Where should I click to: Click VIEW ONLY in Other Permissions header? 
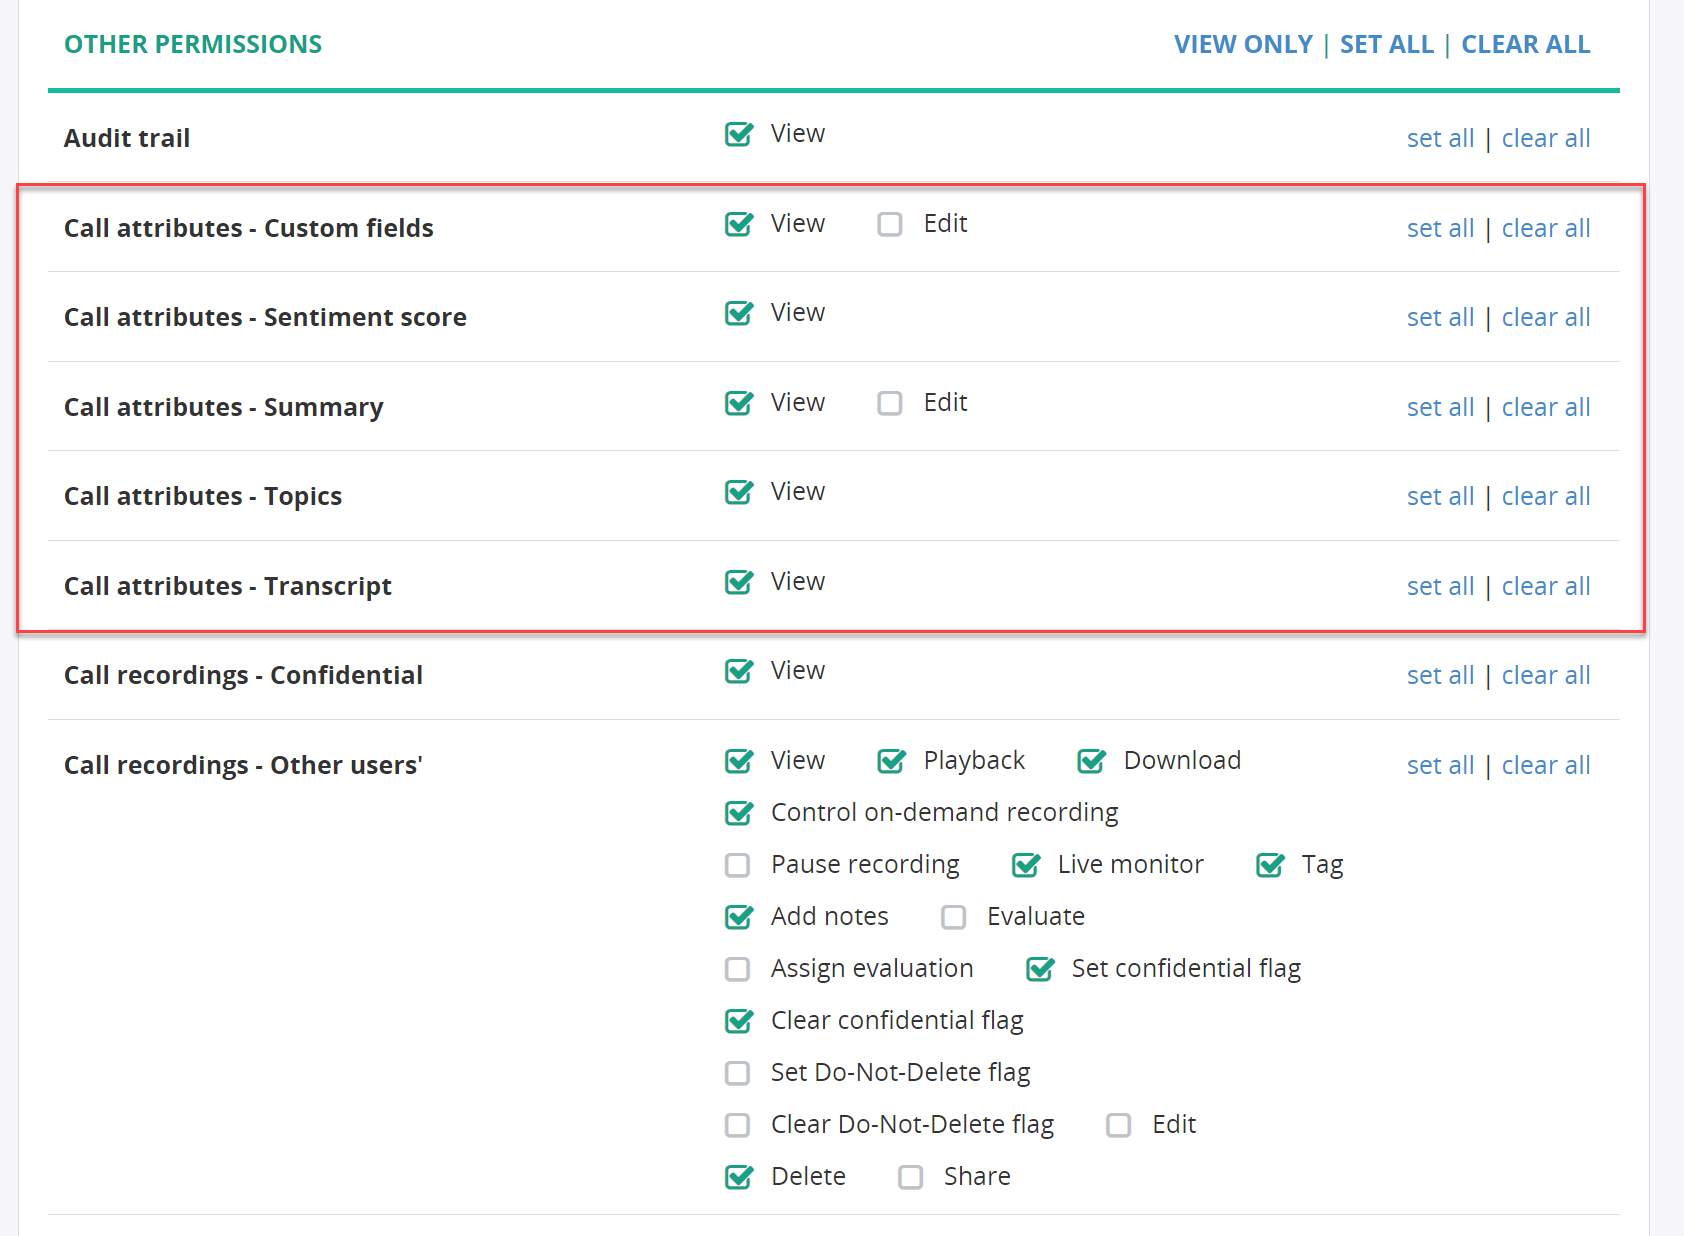pyautogui.click(x=1243, y=45)
